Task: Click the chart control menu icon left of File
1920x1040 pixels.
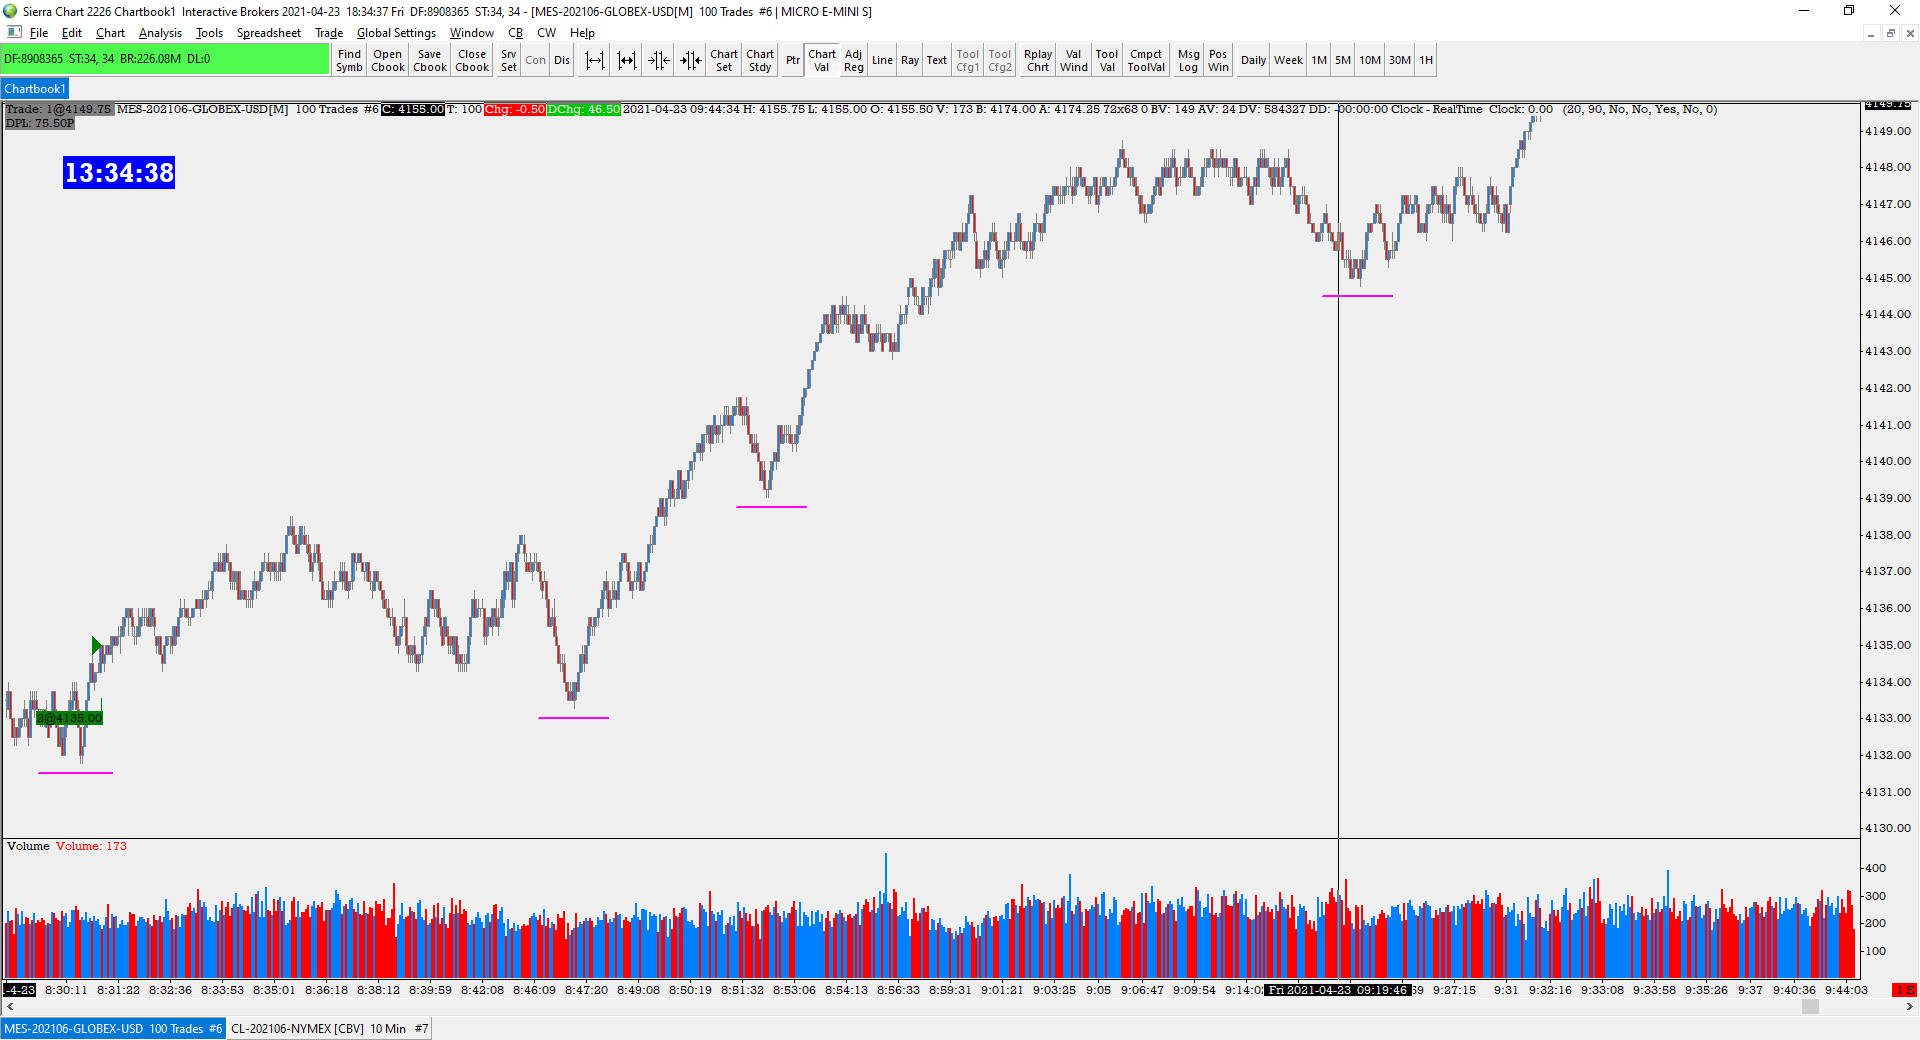Action: tap(14, 32)
